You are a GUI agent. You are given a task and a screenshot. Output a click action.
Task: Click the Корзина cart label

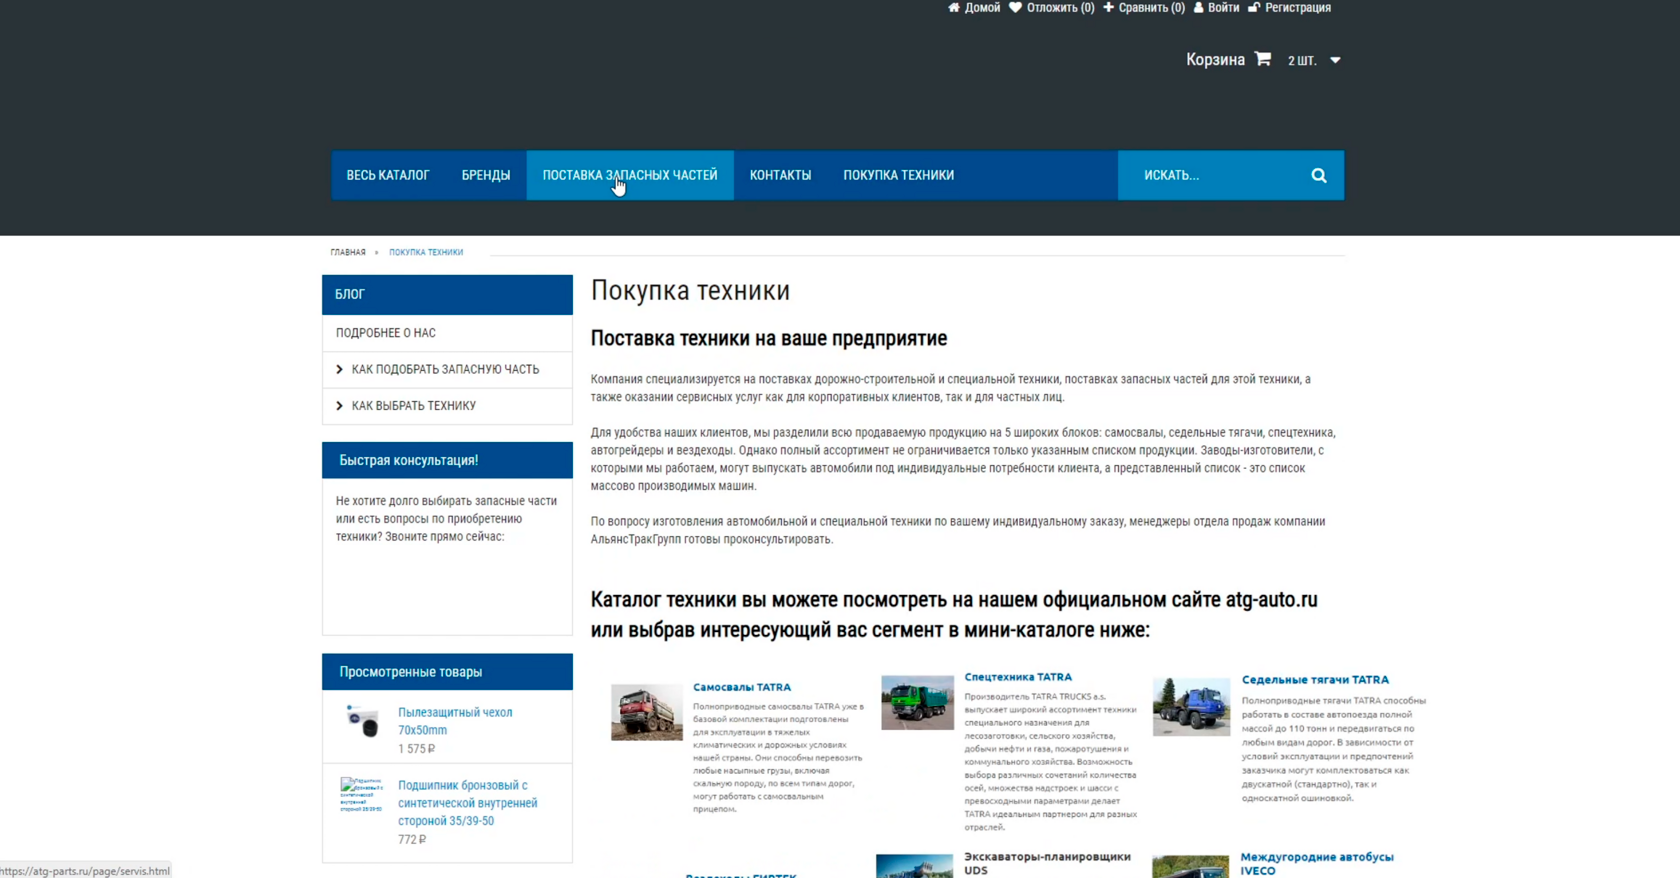[1215, 59]
